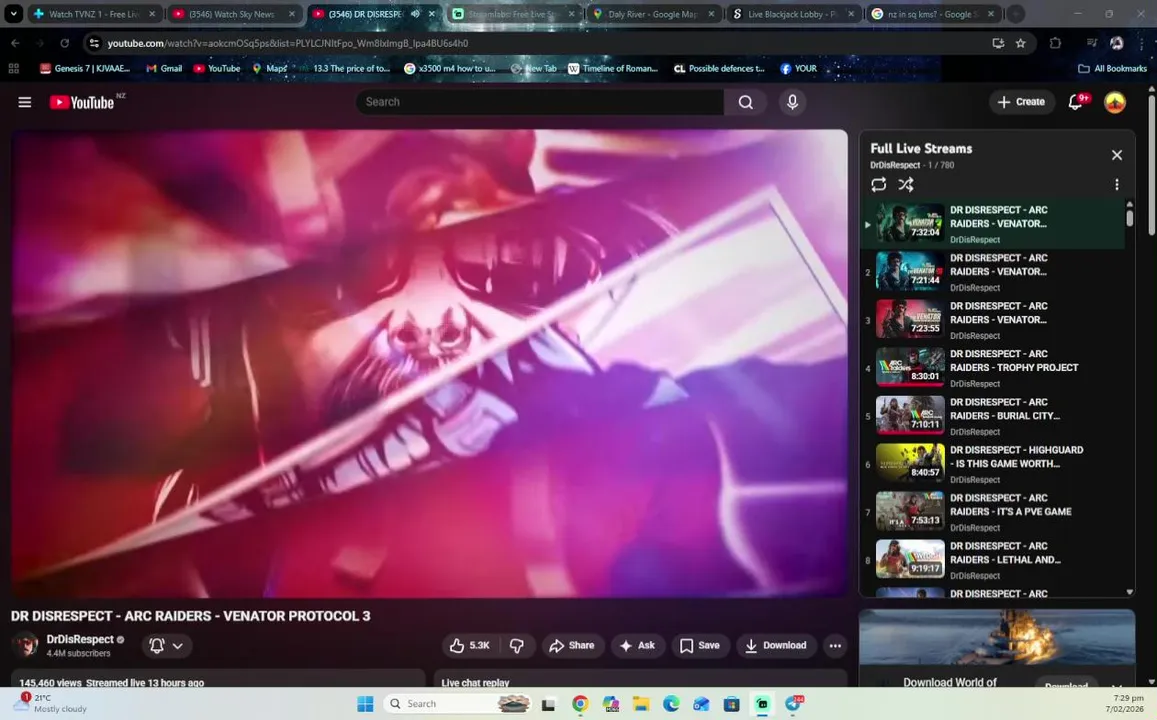Toggle shuffle playlist
The image size is (1157, 720).
[x=906, y=184]
